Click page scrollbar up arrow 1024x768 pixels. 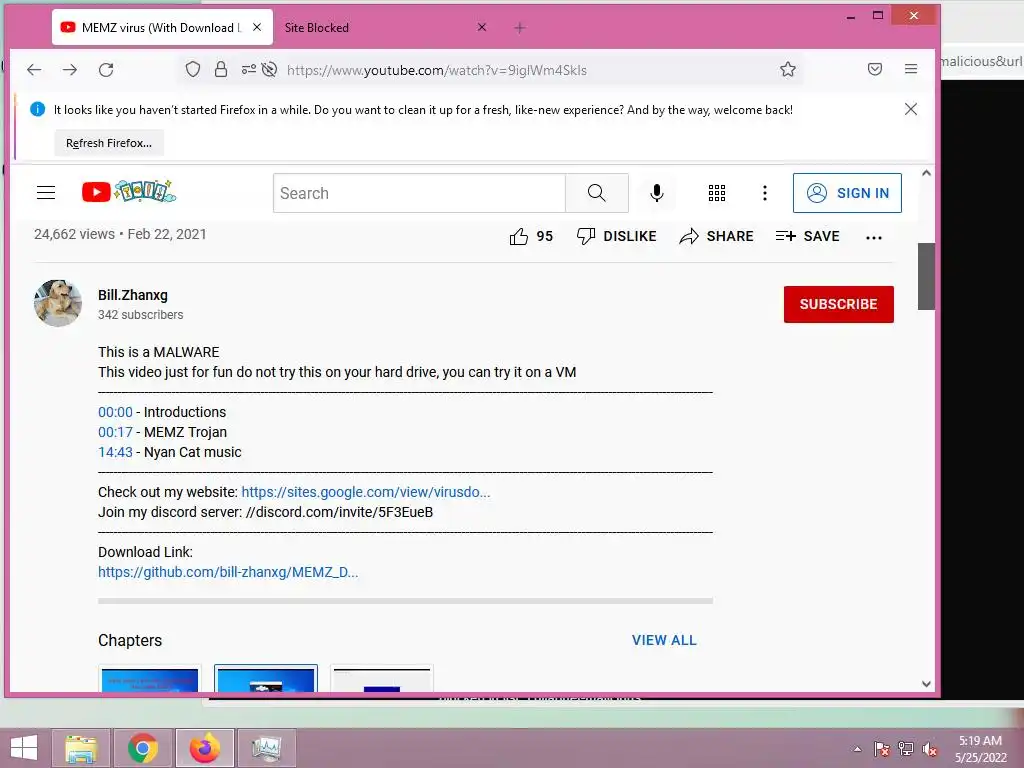click(x=926, y=173)
